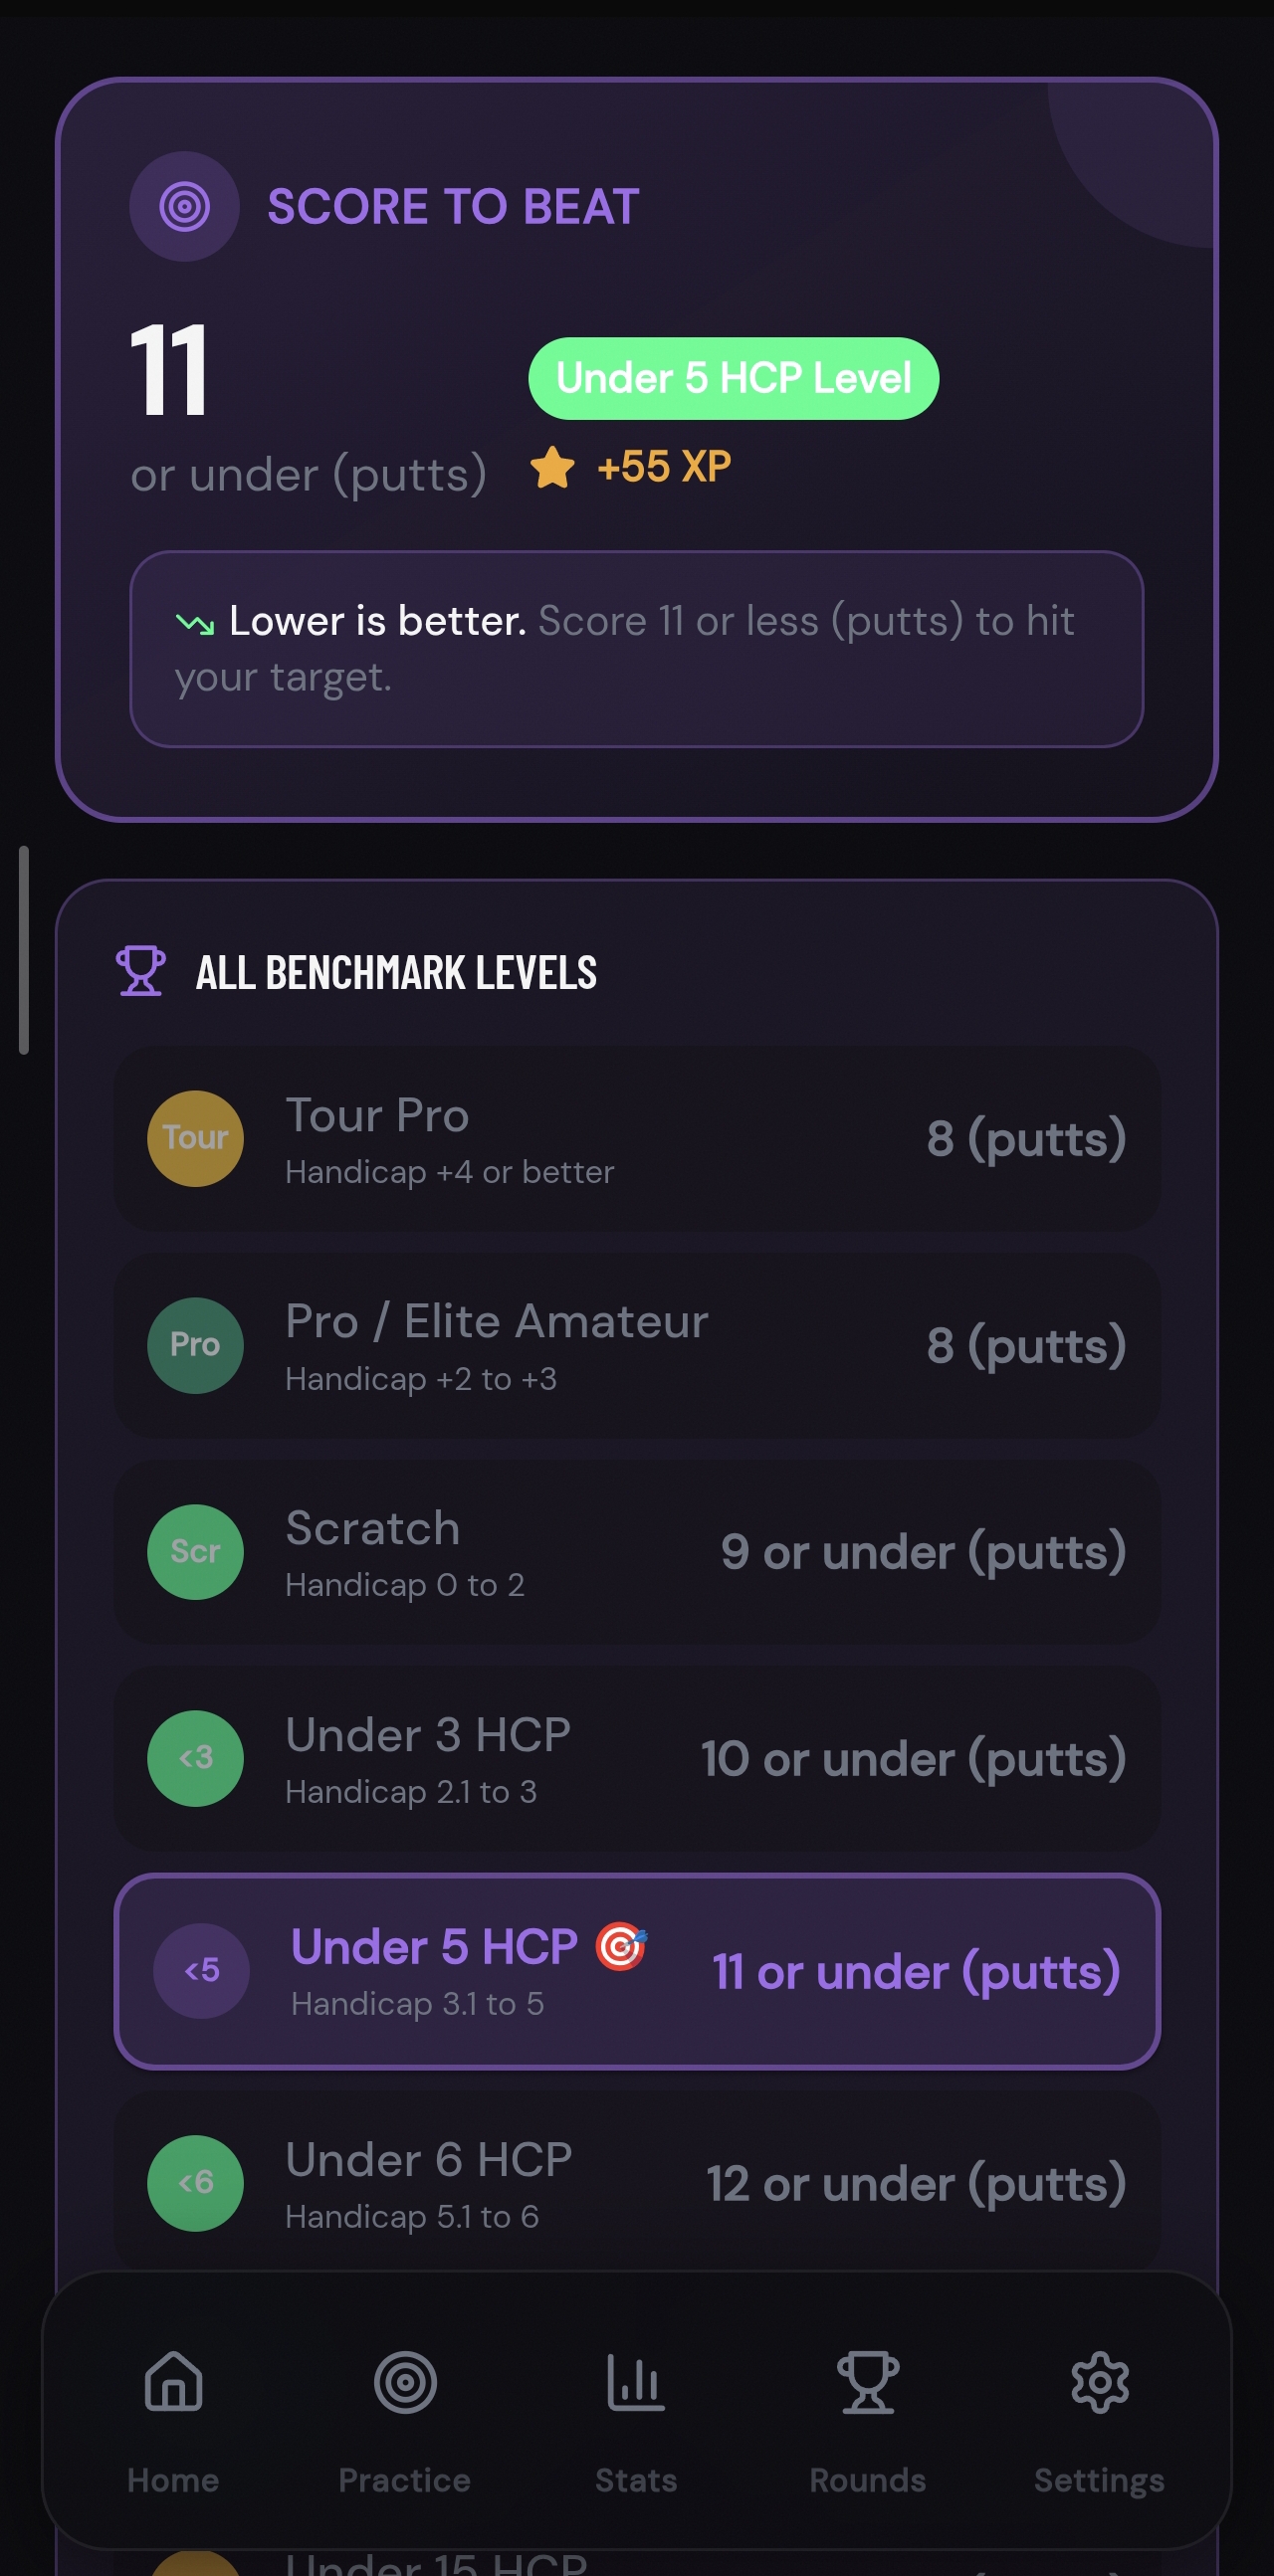Open the Home tab
The image size is (1274, 2576).
[173, 2419]
